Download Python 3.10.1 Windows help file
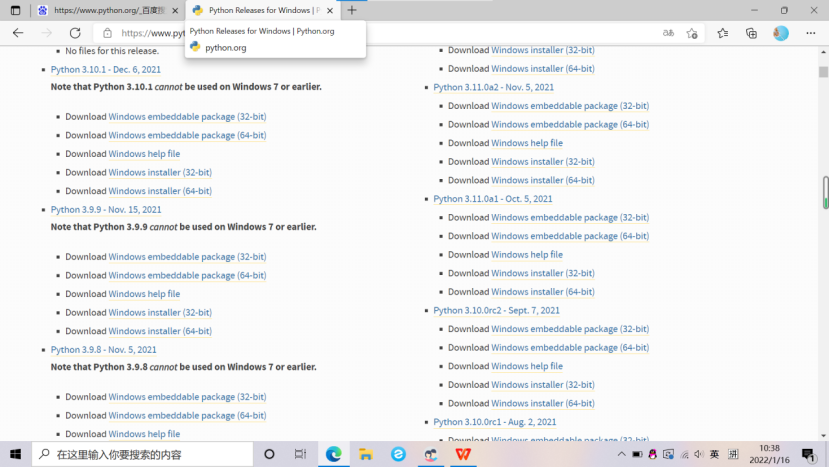 tap(144, 154)
